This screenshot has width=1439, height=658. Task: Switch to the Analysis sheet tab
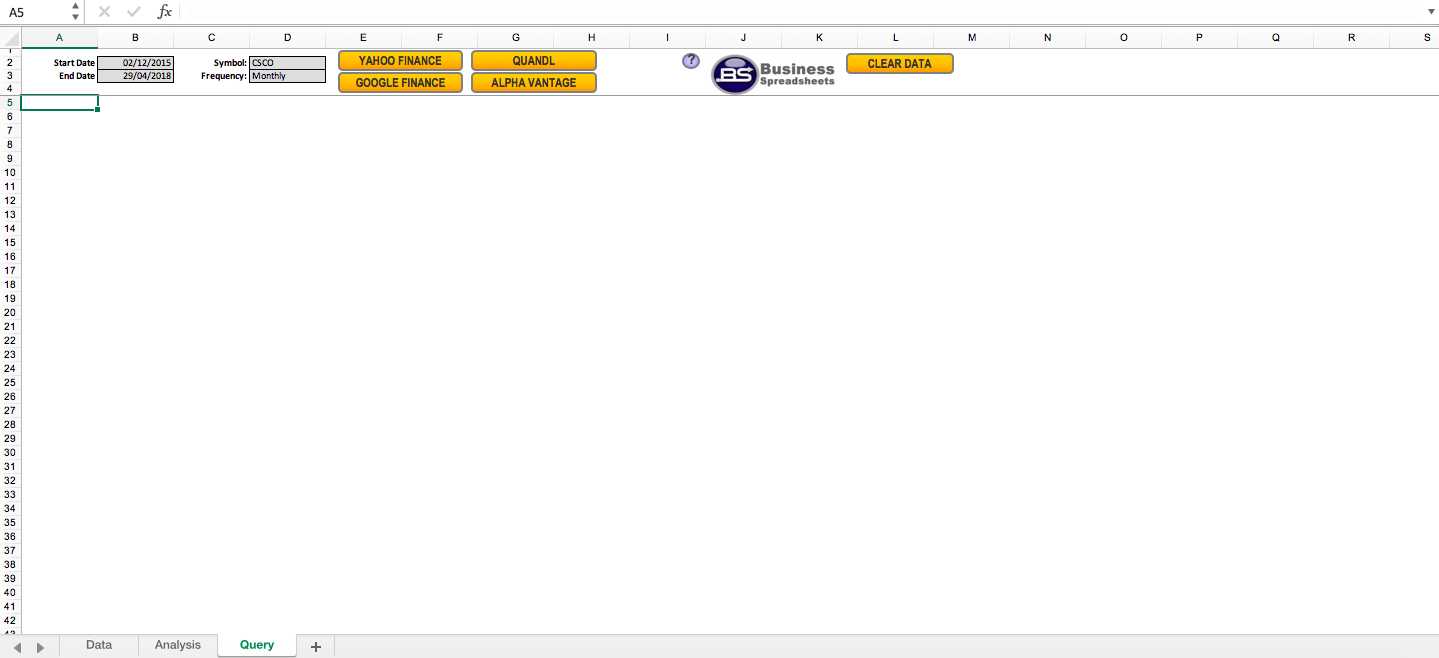(178, 645)
